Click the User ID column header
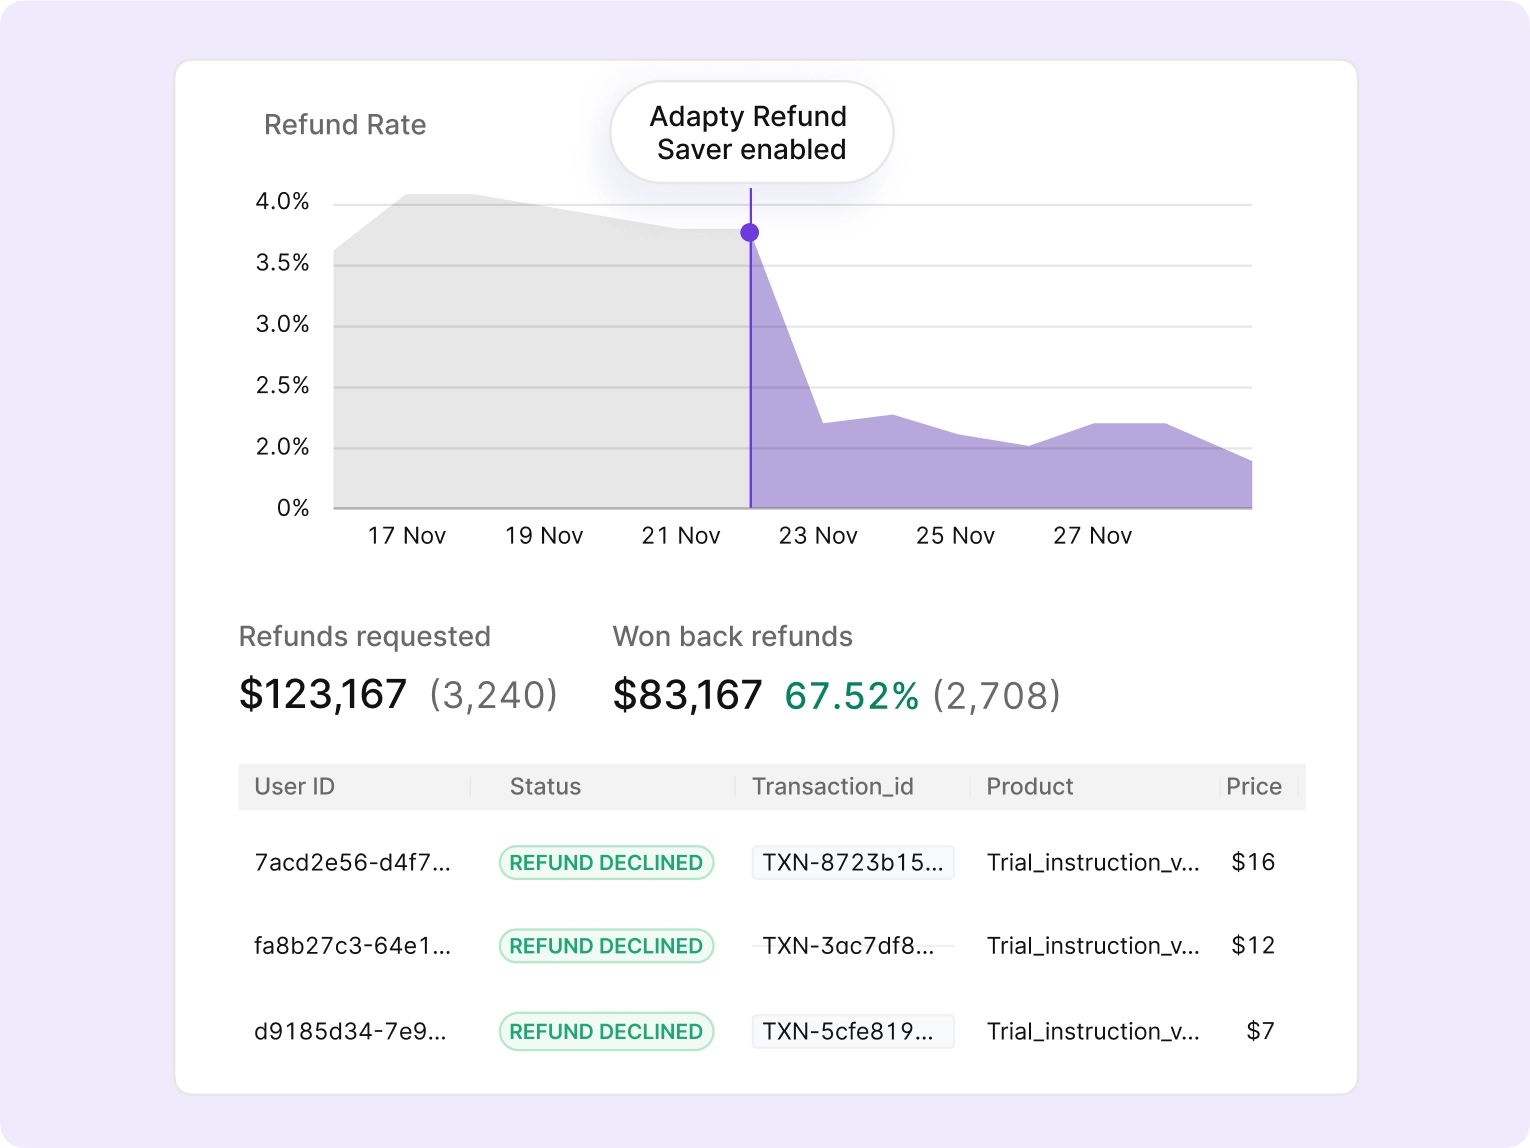 pyautogui.click(x=294, y=787)
